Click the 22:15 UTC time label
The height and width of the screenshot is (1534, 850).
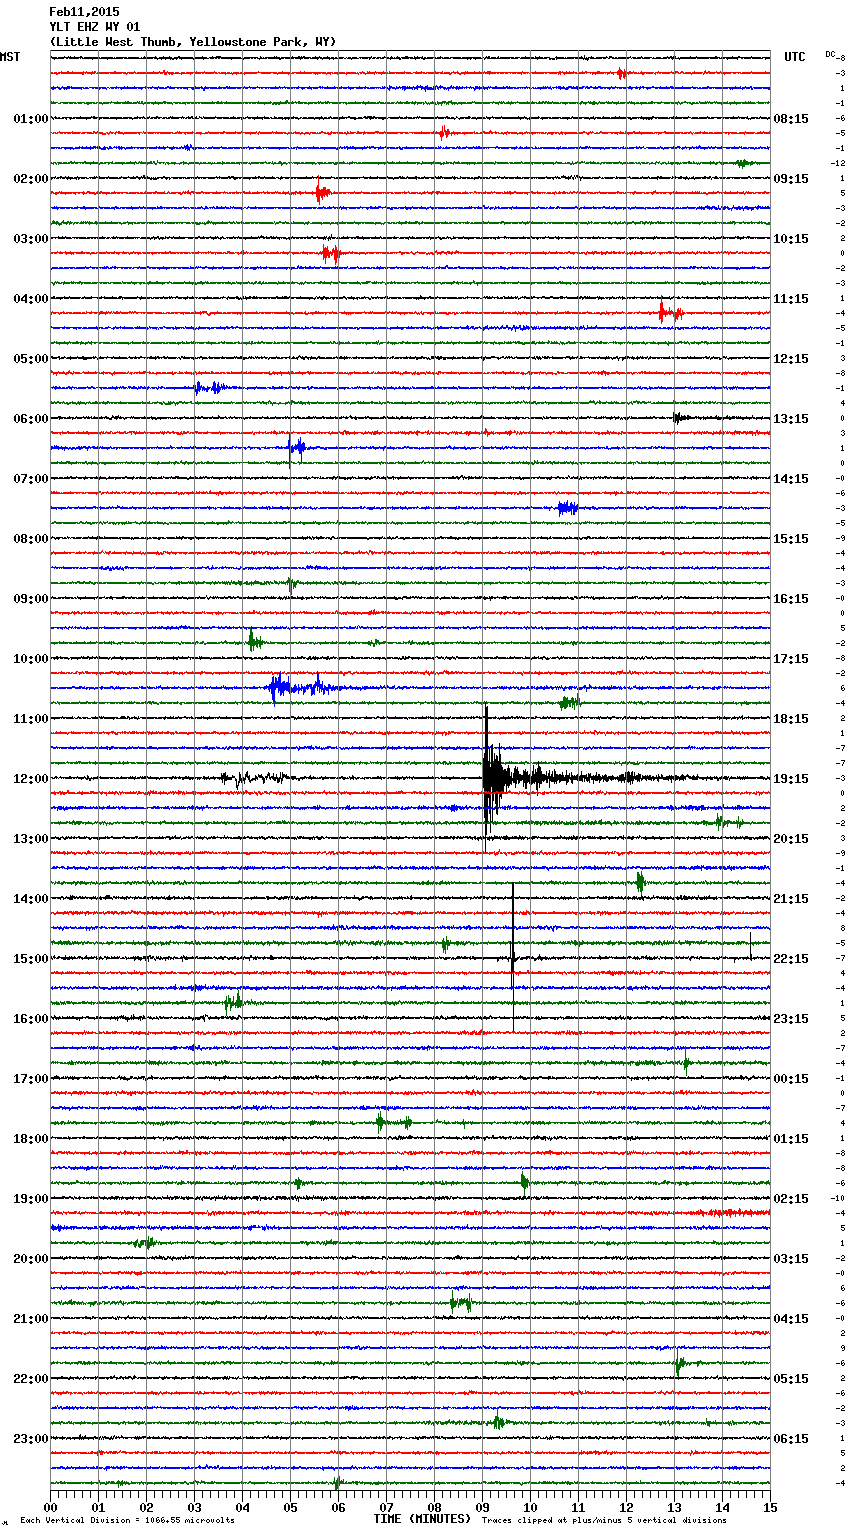791,959
